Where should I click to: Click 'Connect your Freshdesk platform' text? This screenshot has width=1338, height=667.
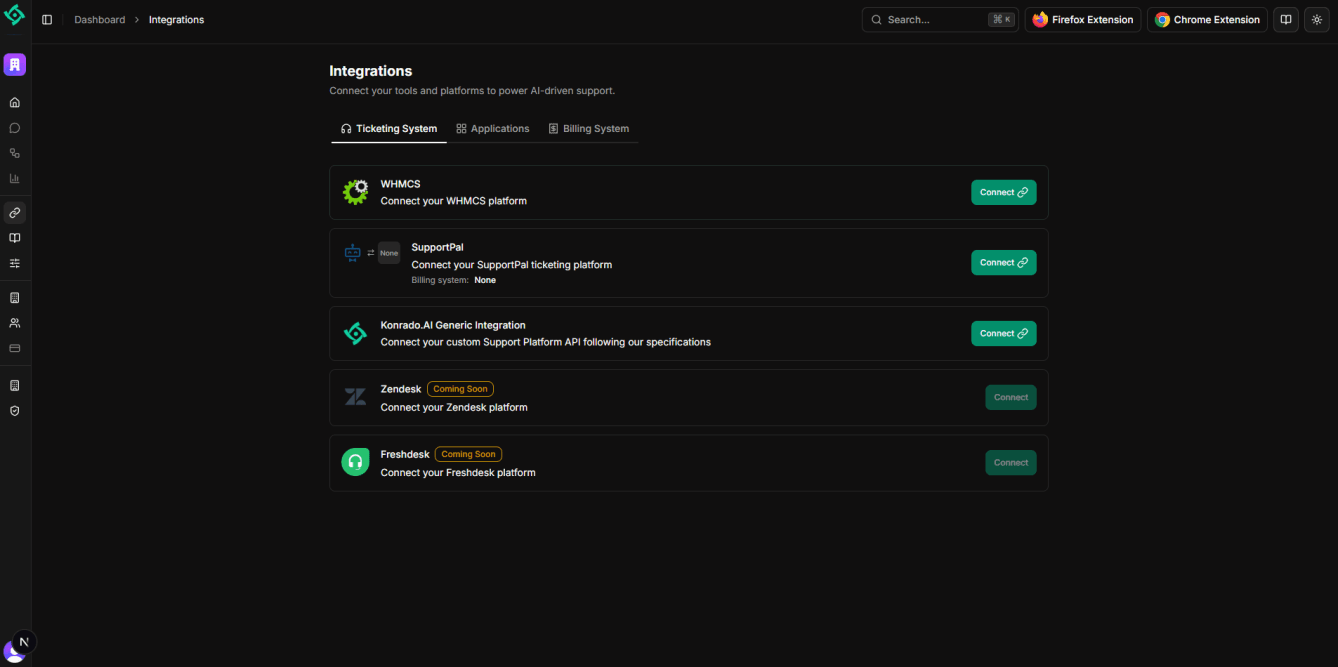458,472
